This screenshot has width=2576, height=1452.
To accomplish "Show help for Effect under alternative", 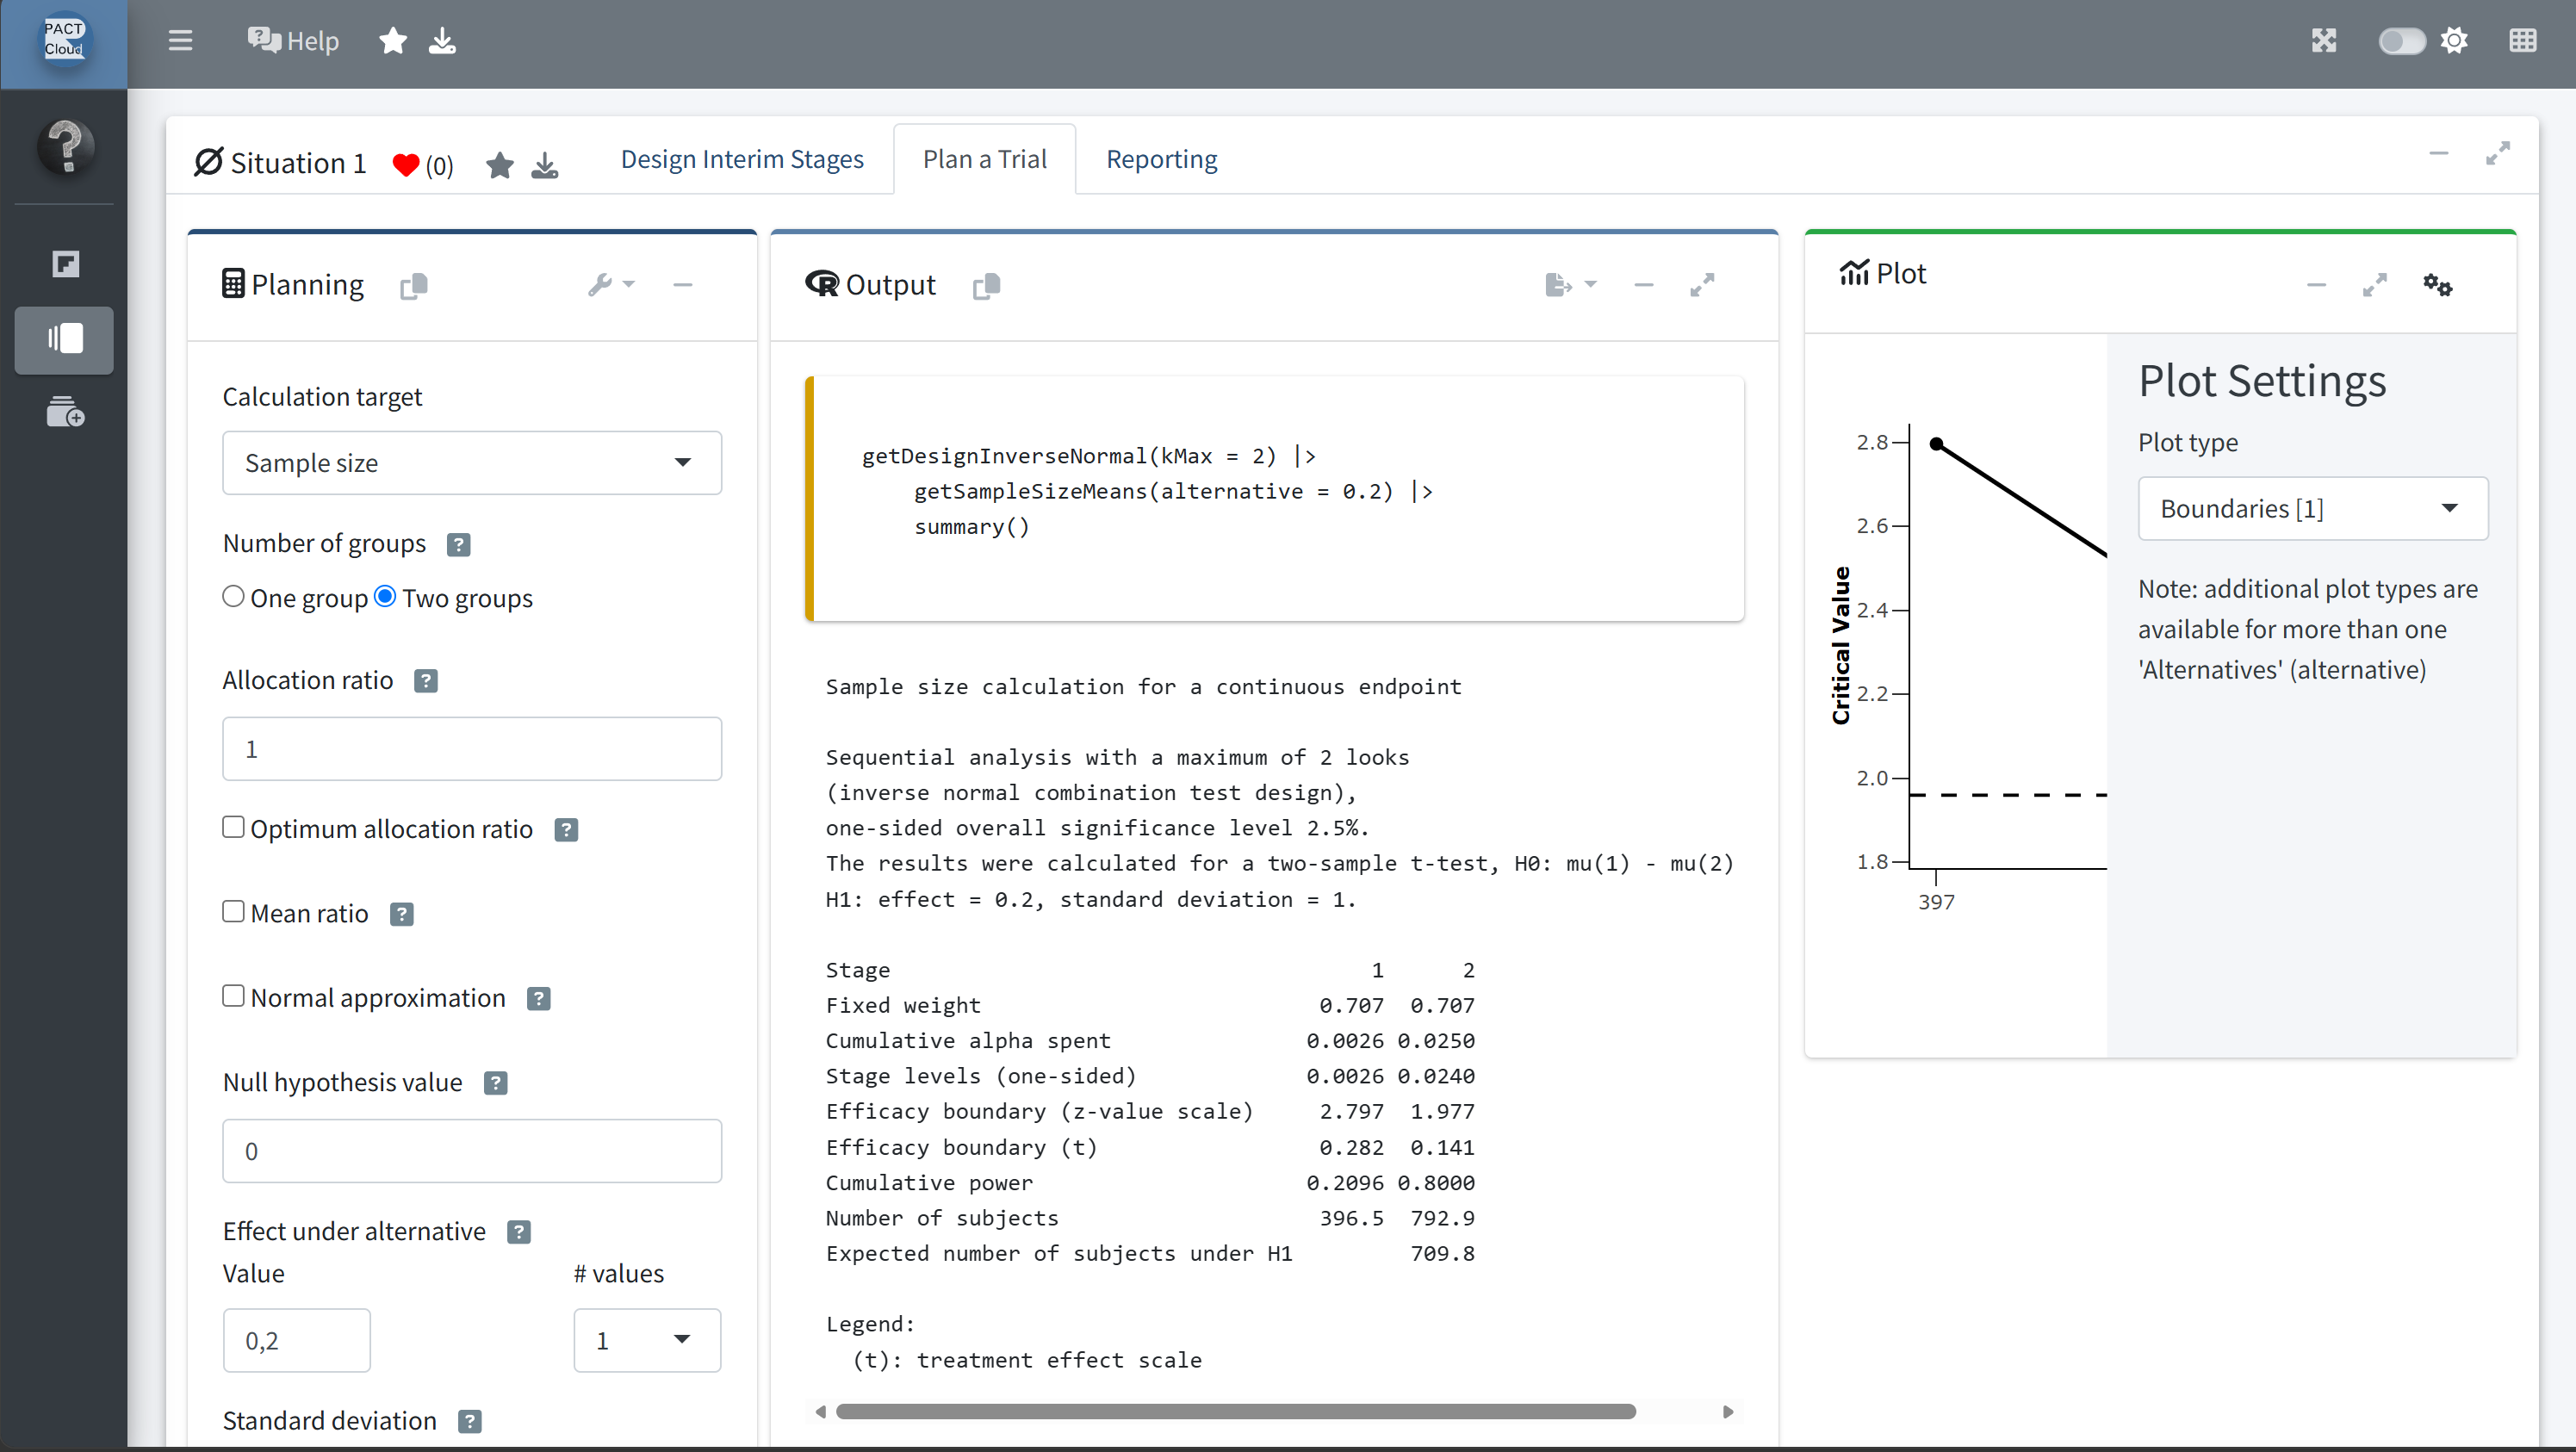I will (x=518, y=1232).
